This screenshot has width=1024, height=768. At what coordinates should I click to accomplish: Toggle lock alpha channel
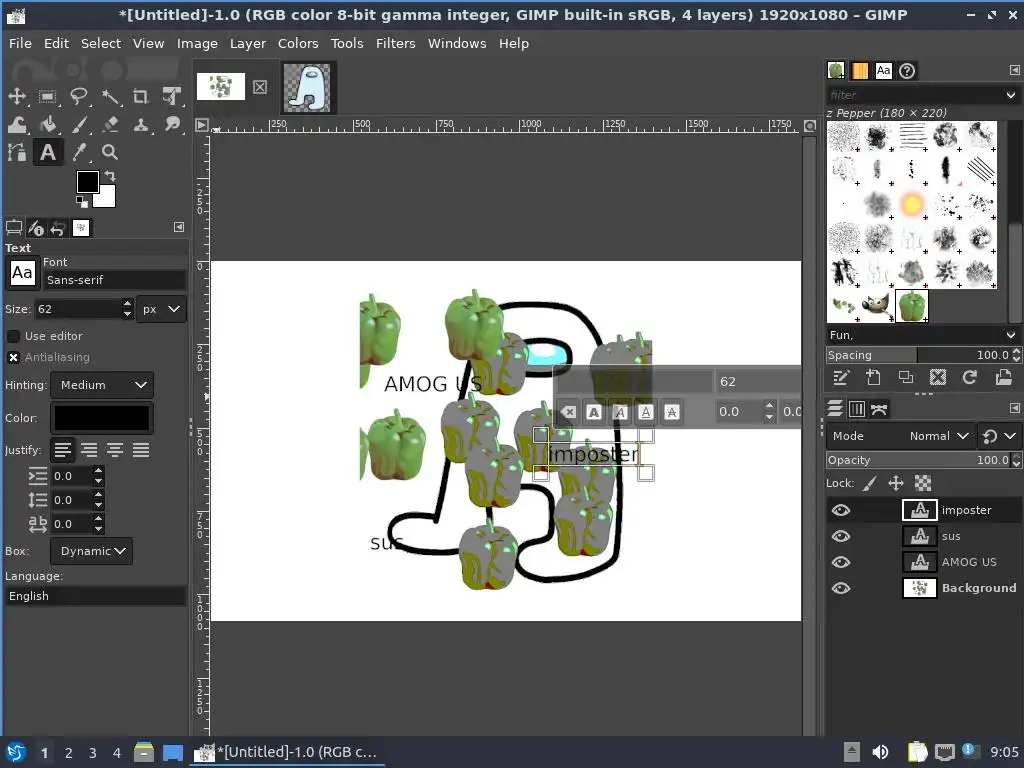(x=923, y=483)
